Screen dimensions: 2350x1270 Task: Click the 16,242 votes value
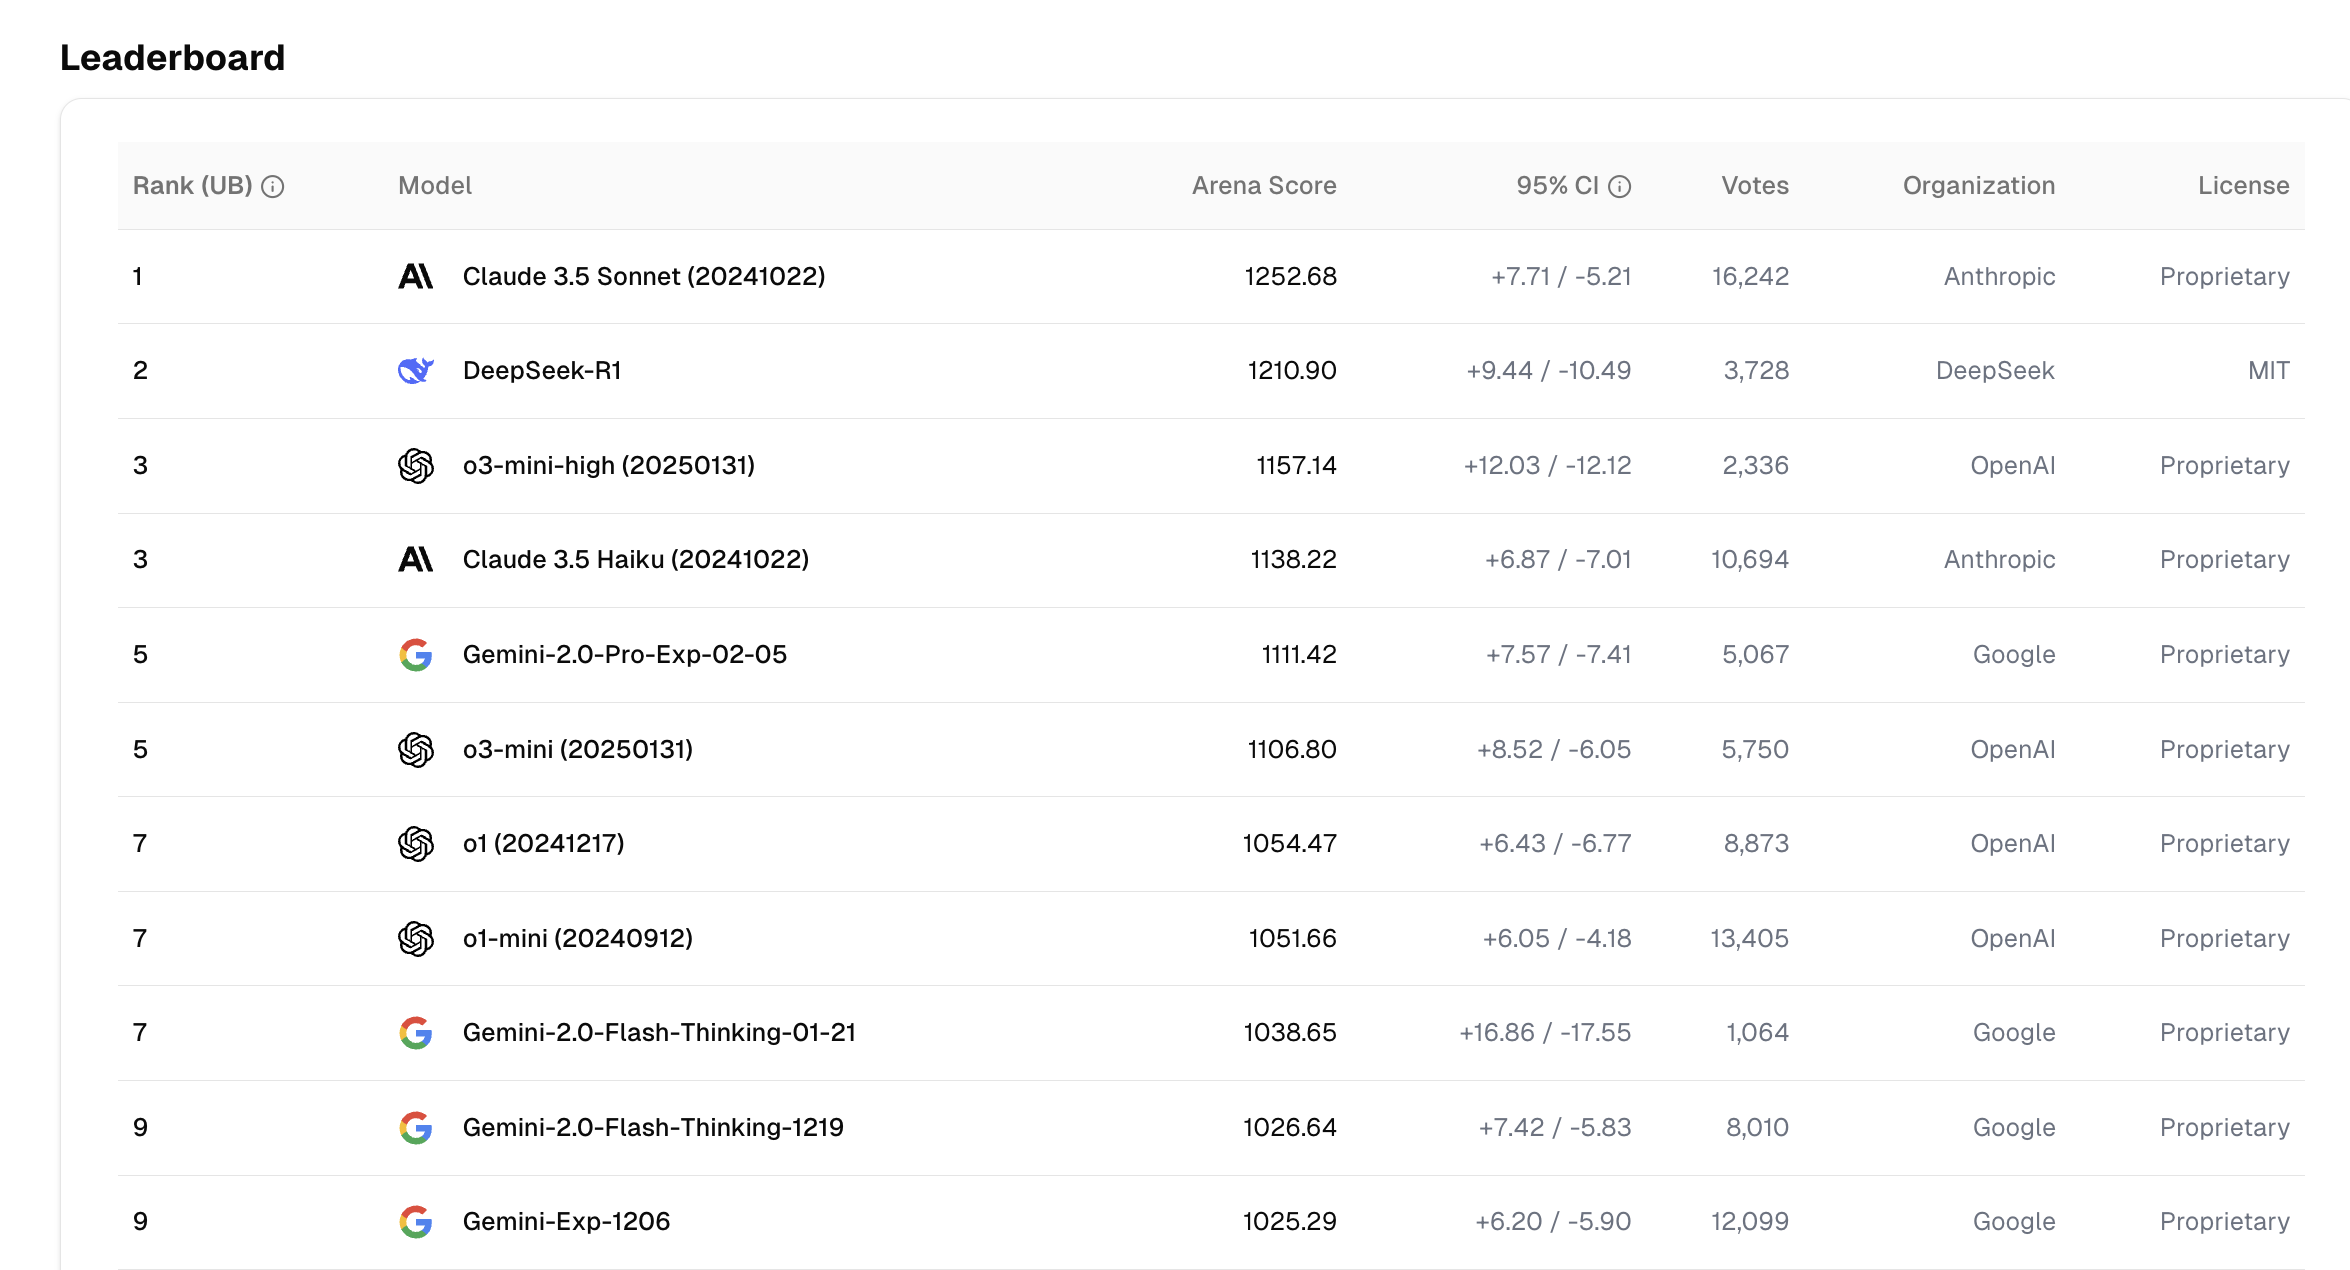click(1750, 277)
